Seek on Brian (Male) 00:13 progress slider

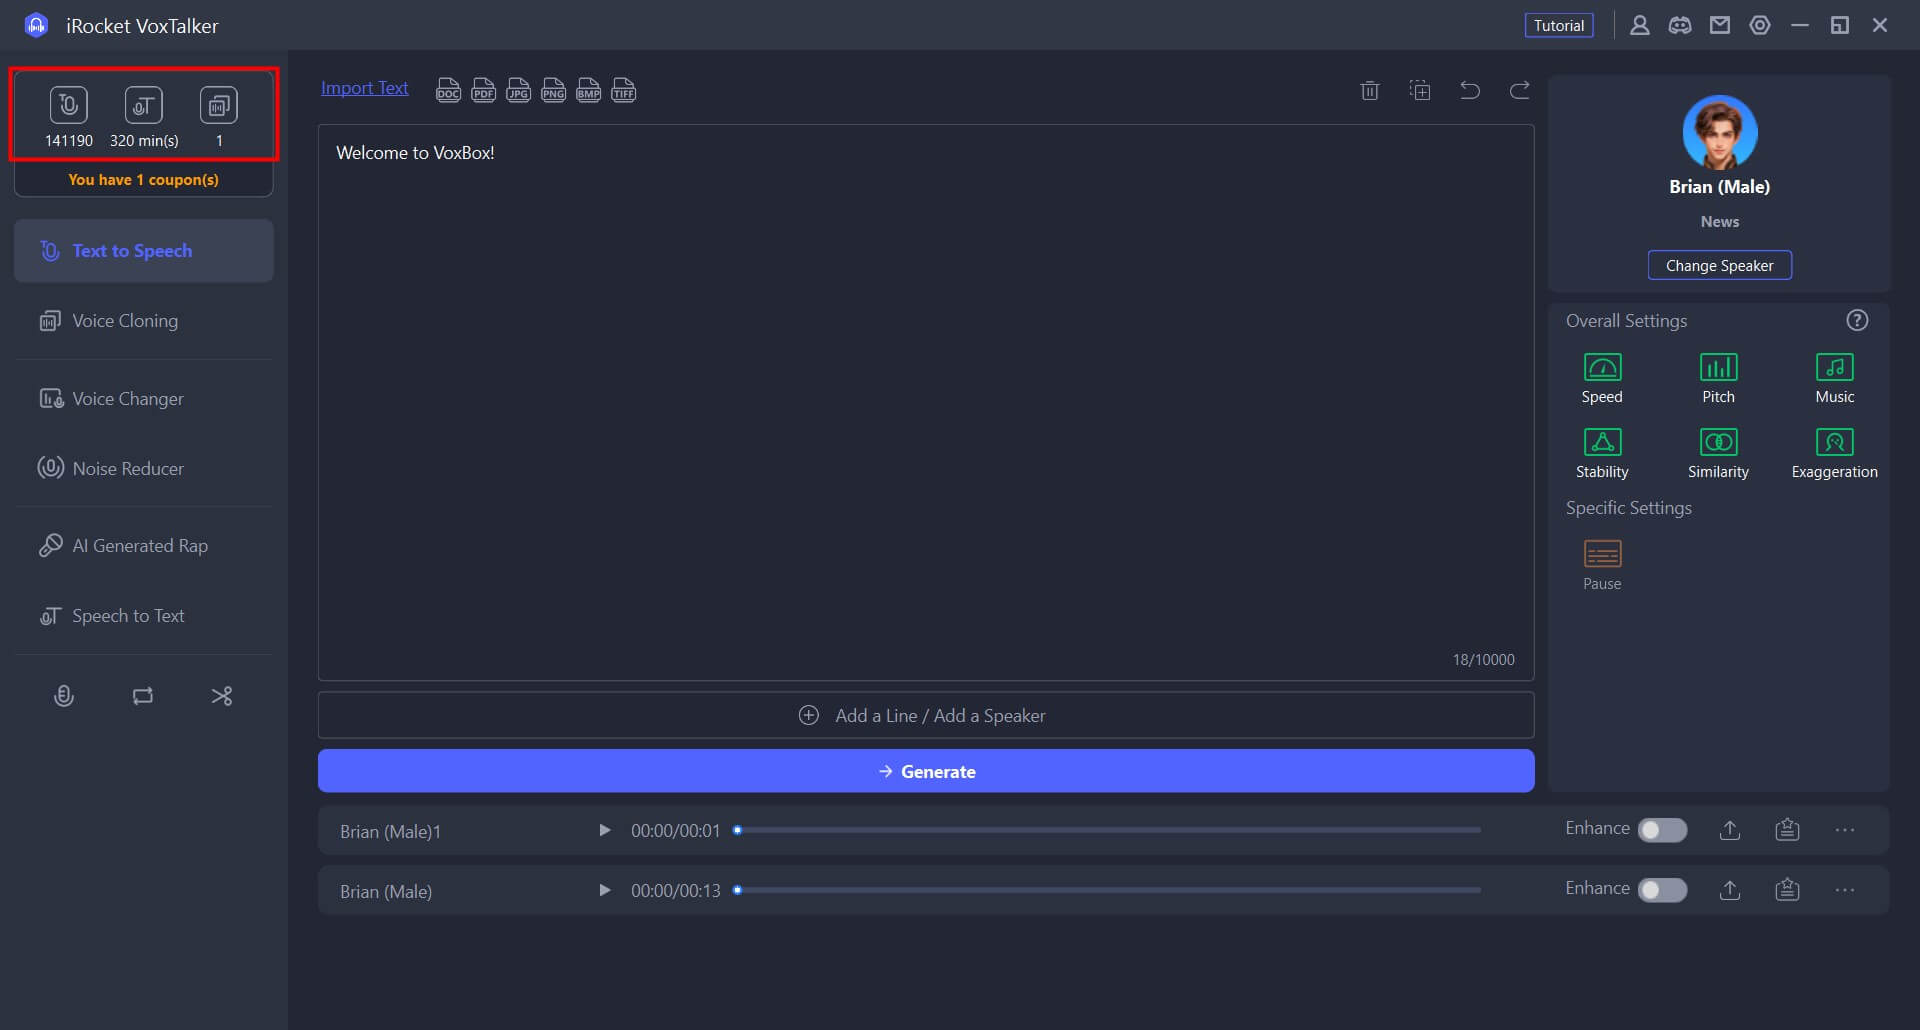[1107, 890]
